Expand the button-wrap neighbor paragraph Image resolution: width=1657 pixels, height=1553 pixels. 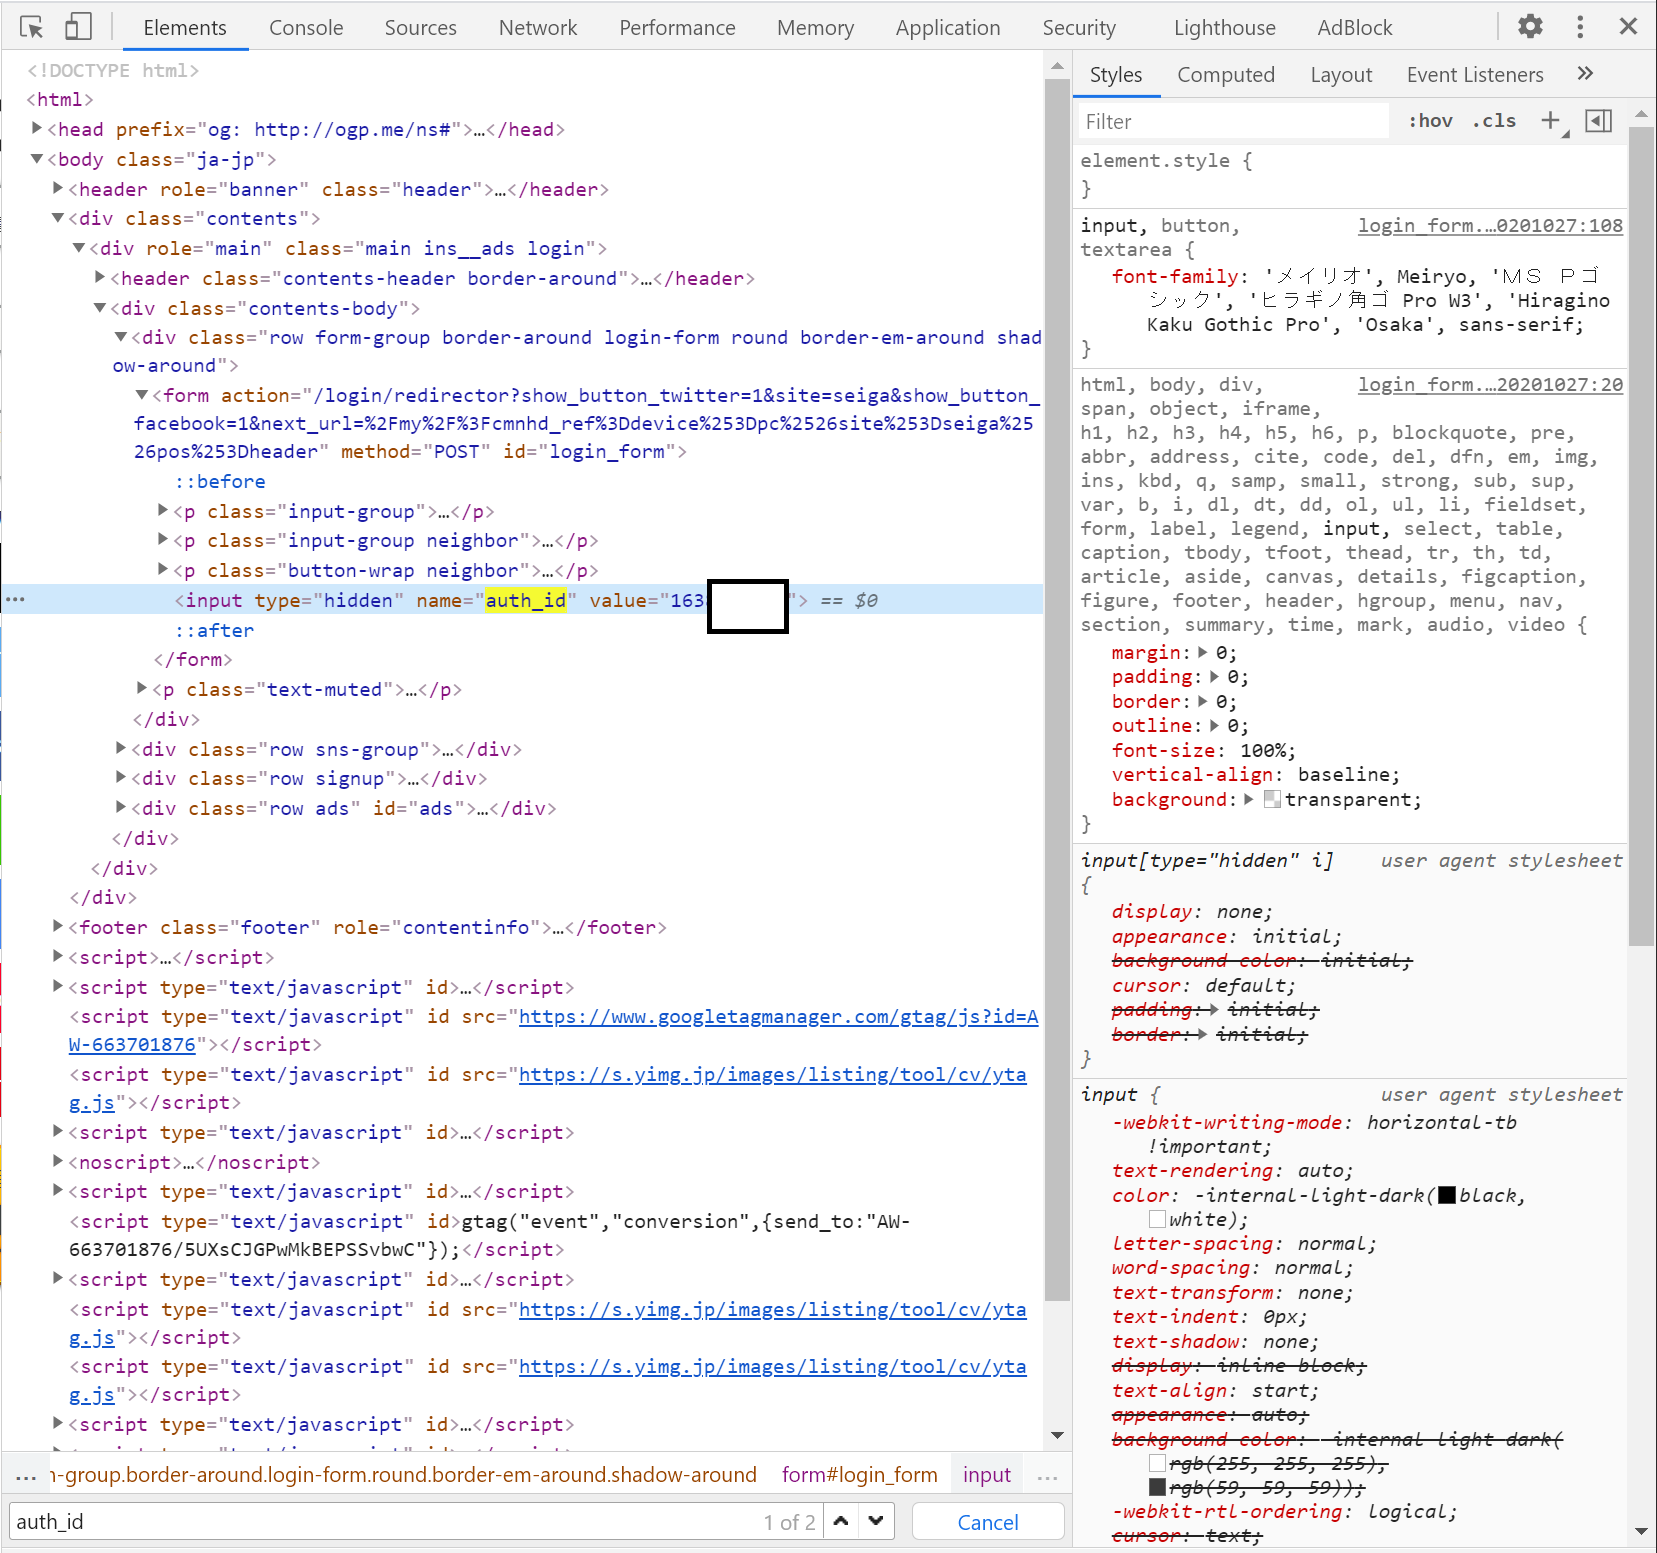pos(163,569)
